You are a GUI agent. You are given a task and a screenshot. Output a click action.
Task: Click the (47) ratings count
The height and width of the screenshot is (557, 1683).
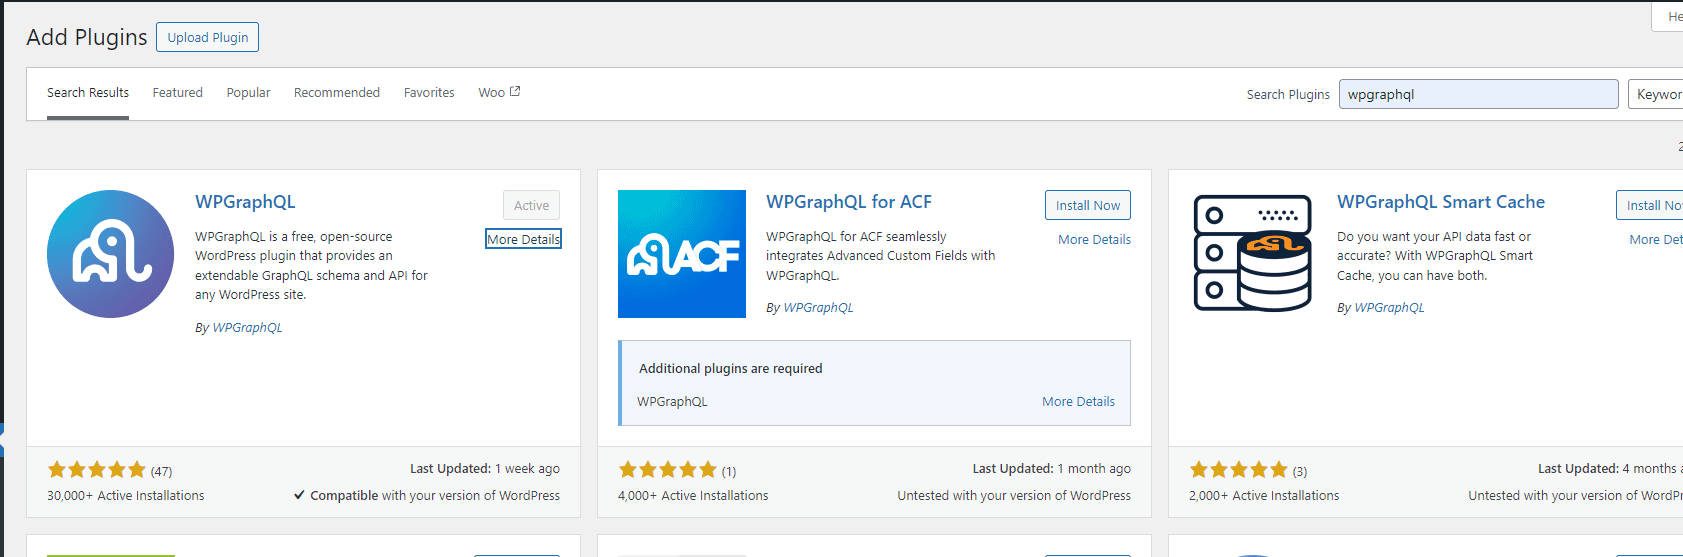coord(161,471)
